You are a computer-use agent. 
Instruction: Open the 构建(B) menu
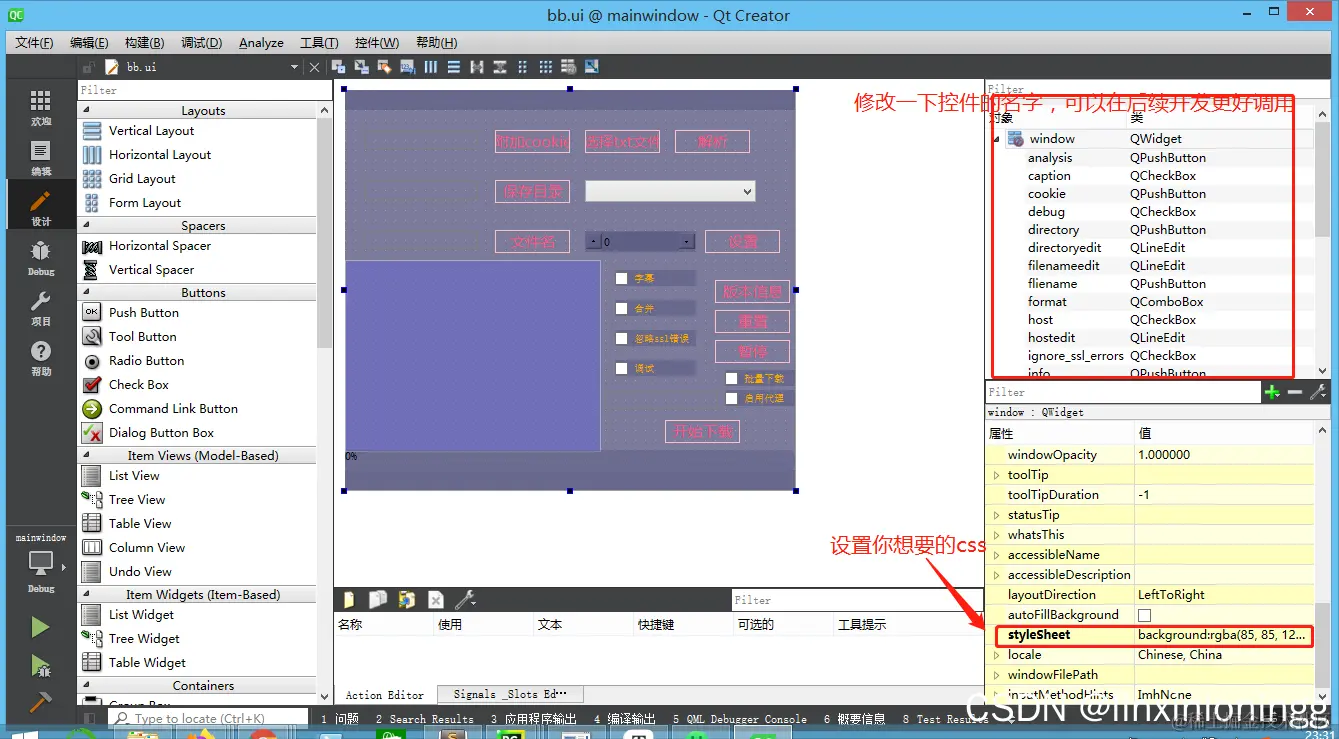click(144, 43)
